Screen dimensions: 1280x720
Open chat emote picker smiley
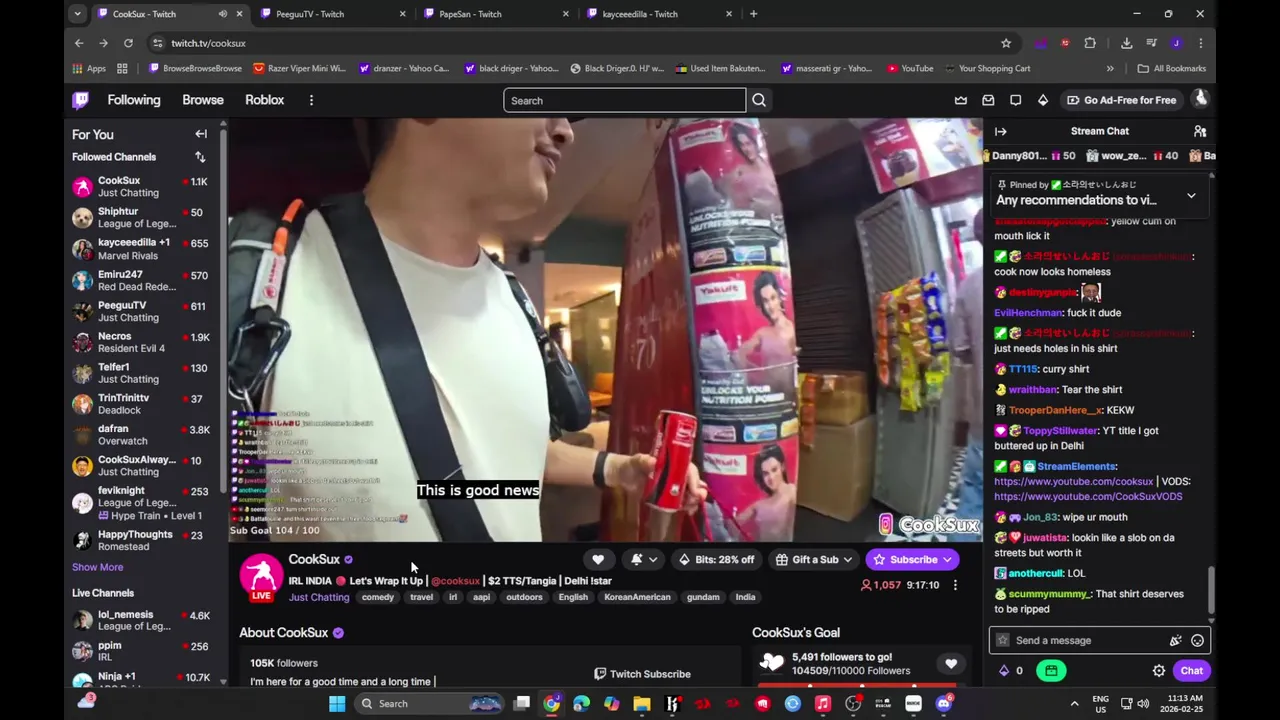(x=1197, y=641)
